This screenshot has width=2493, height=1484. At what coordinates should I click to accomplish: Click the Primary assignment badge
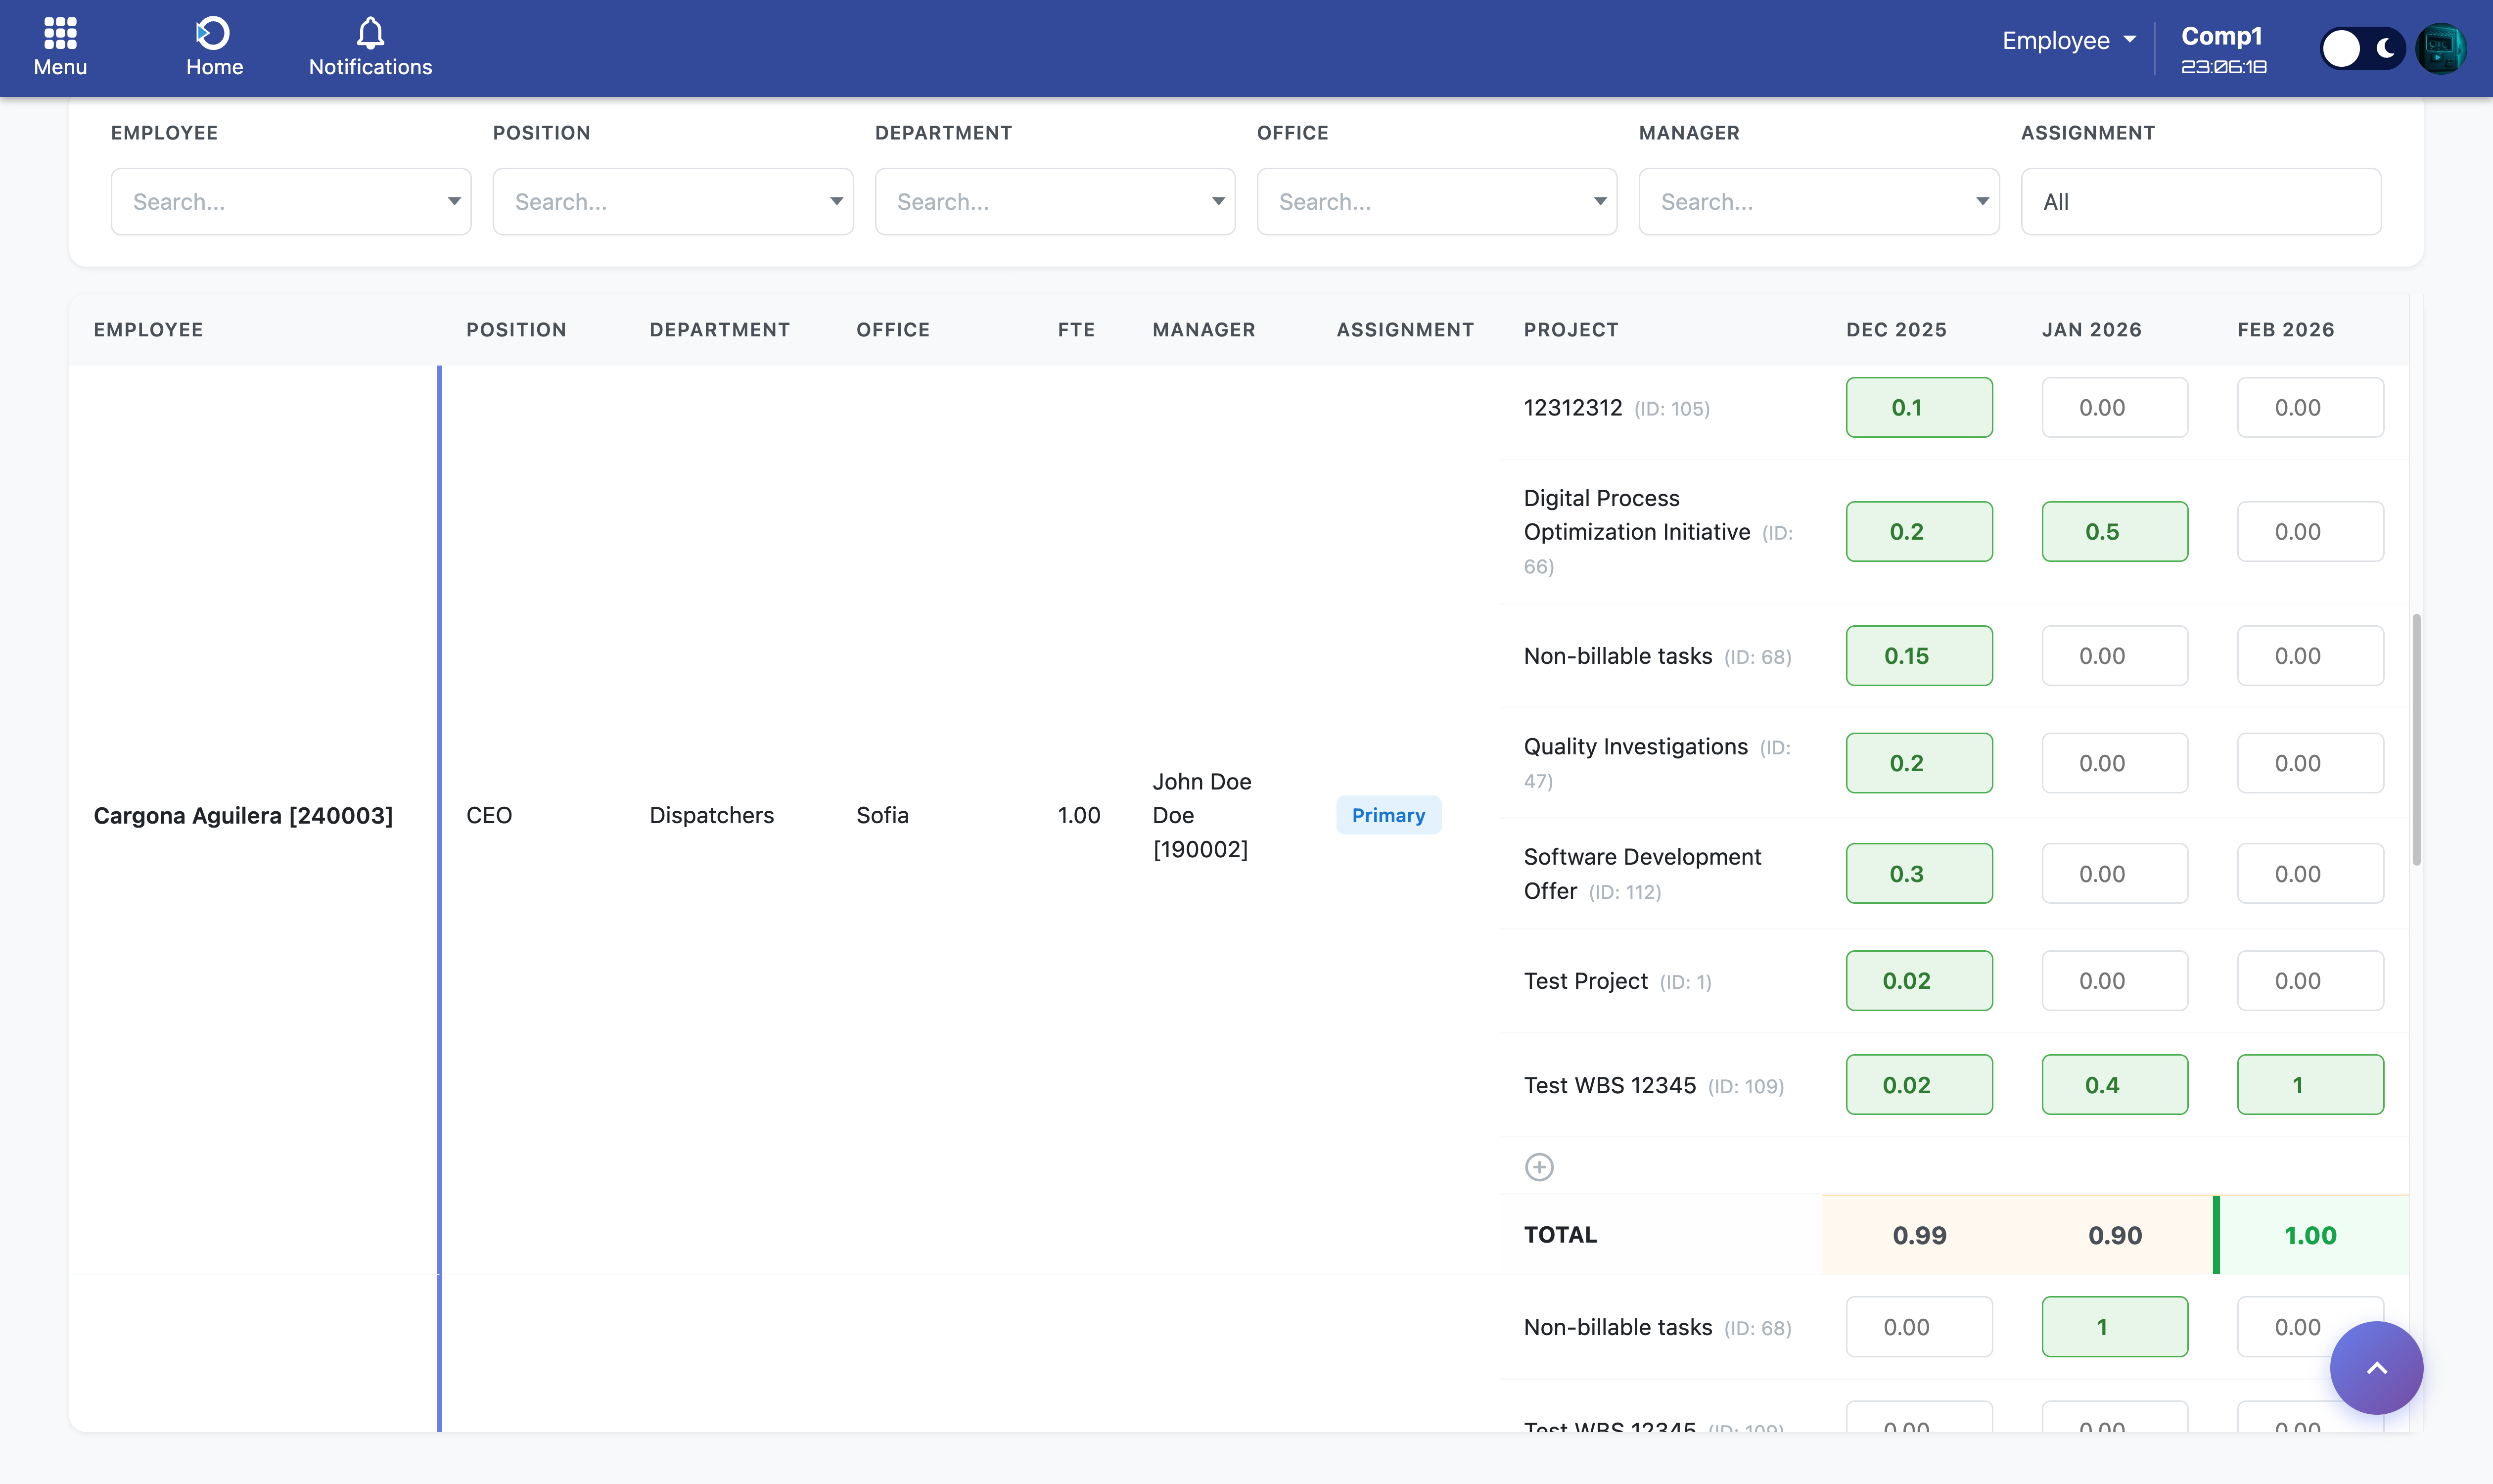[1388, 815]
